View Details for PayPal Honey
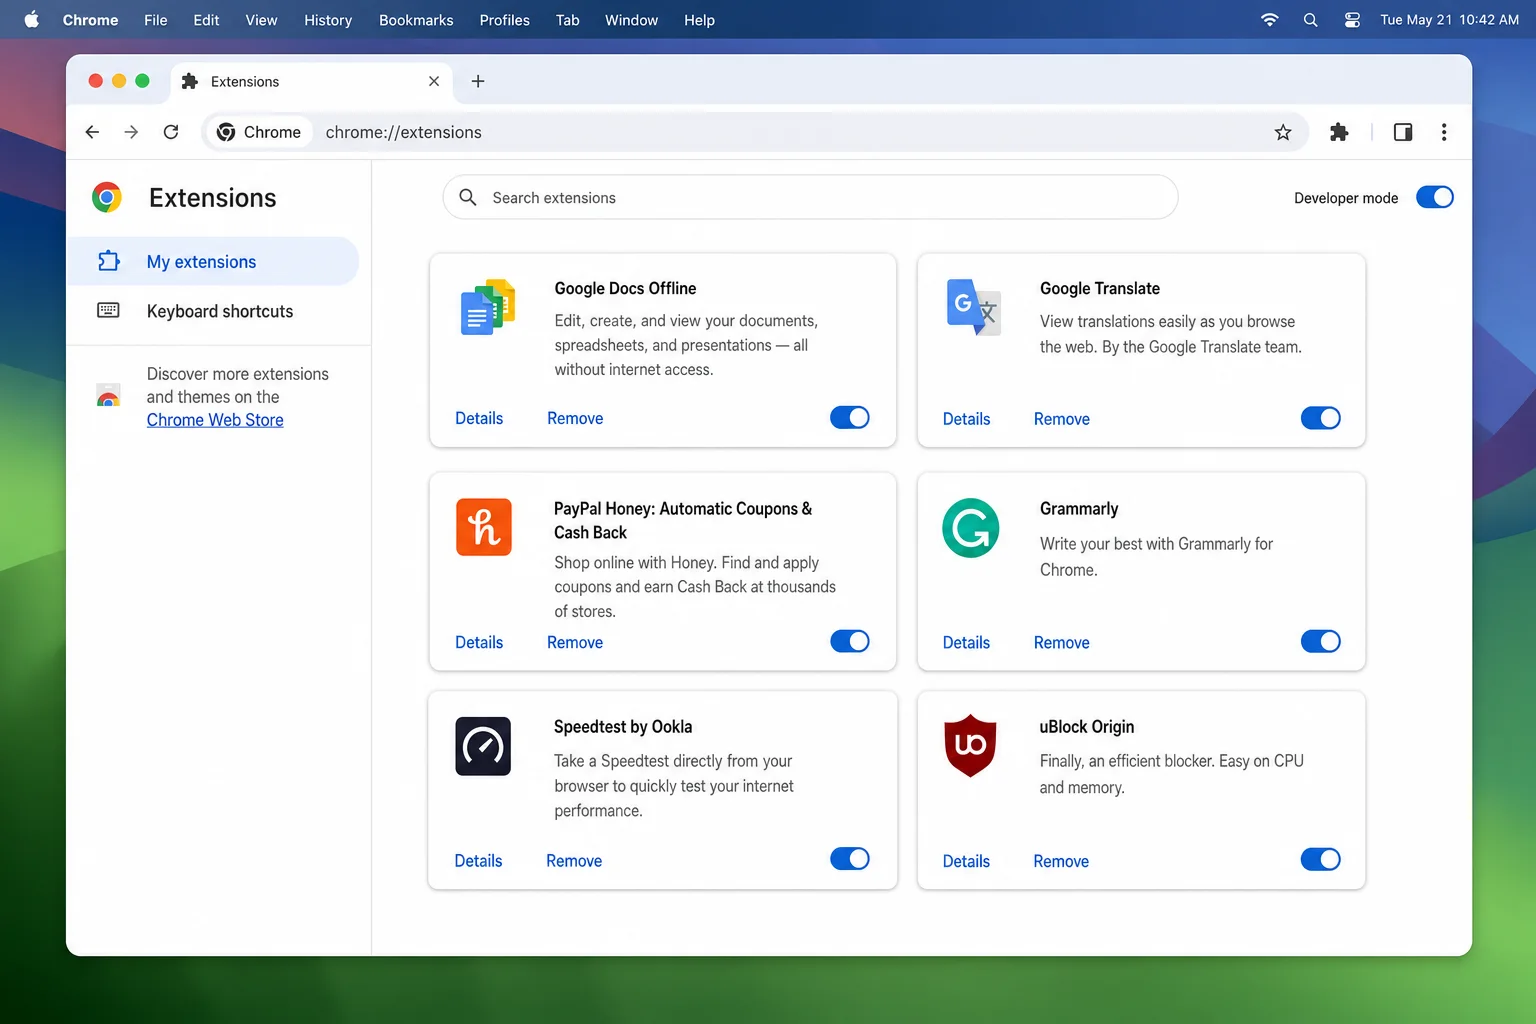Image resolution: width=1536 pixels, height=1024 pixels. 479,642
